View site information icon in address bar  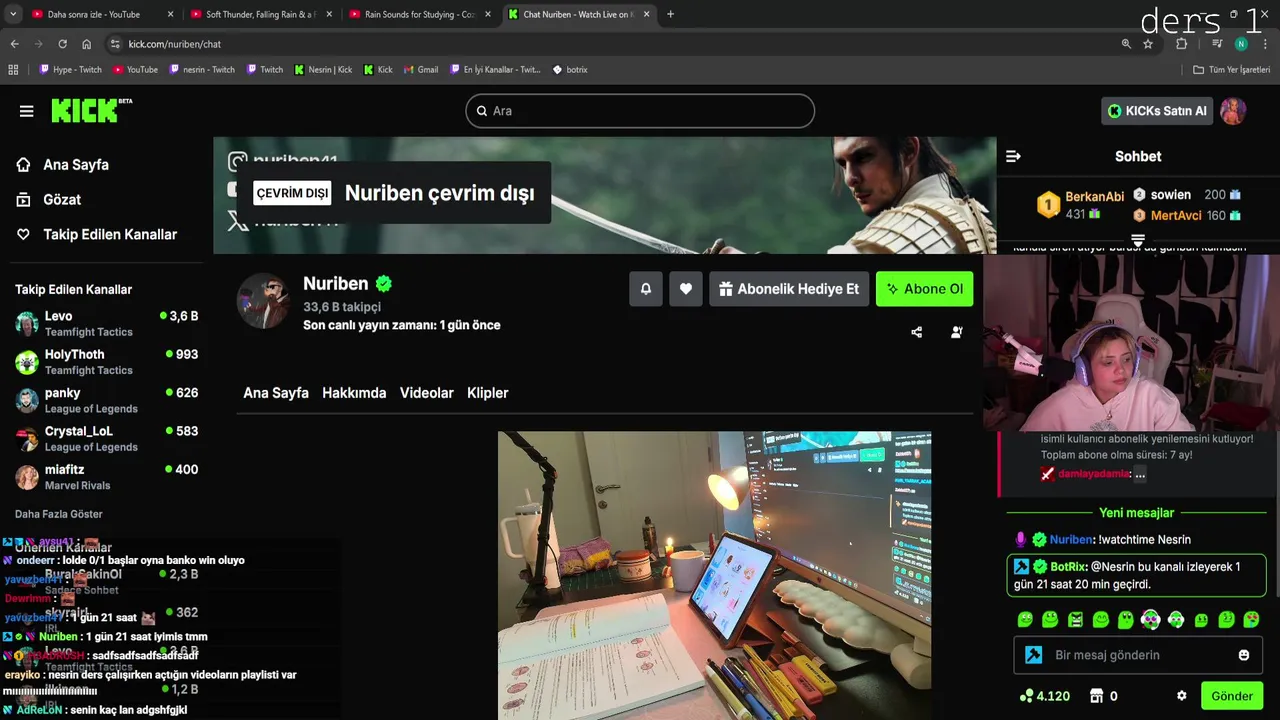click(115, 44)
